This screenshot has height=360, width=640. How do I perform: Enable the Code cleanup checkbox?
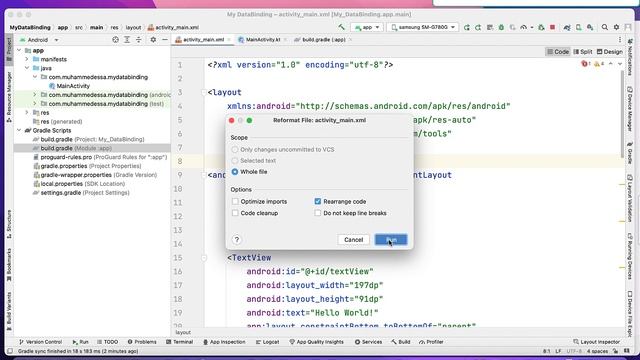click(235, 213)
